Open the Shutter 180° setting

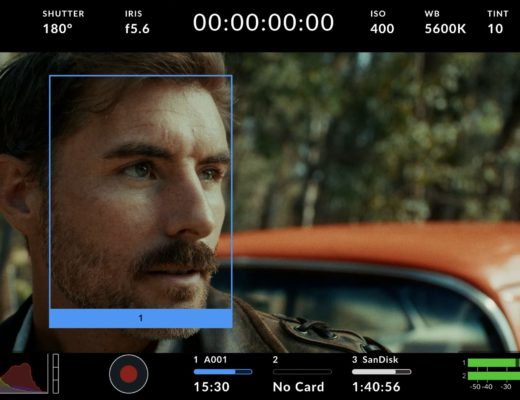pyautogui.click(x=63, y=22)
